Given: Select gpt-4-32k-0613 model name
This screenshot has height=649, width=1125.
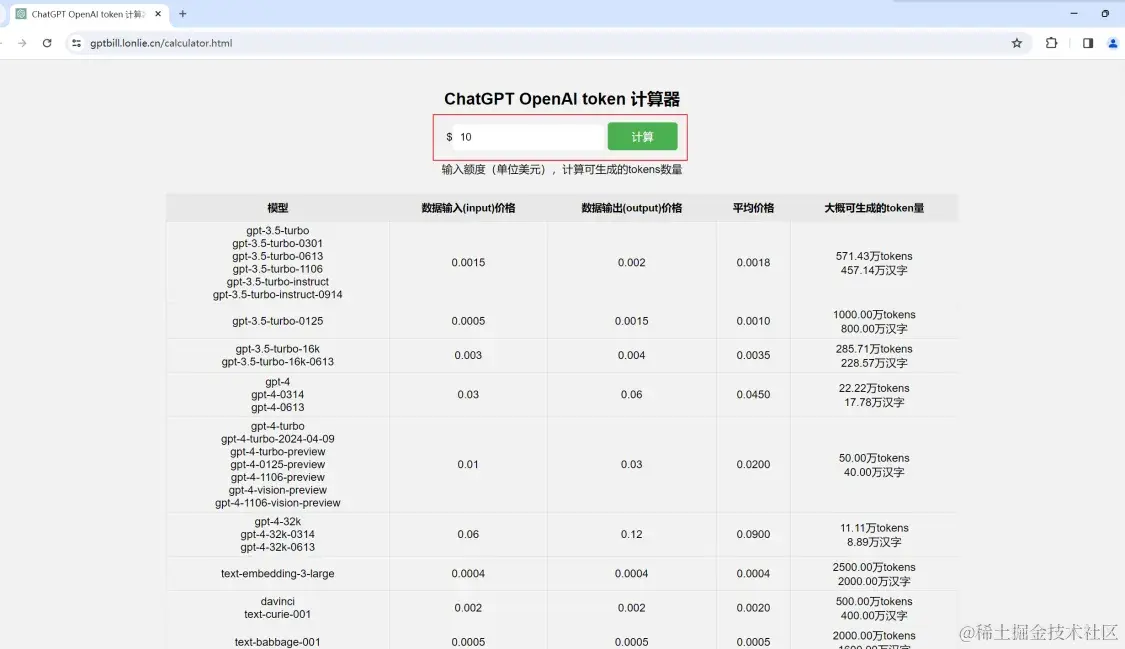Looking at the screenshot, I should (278, 547).
